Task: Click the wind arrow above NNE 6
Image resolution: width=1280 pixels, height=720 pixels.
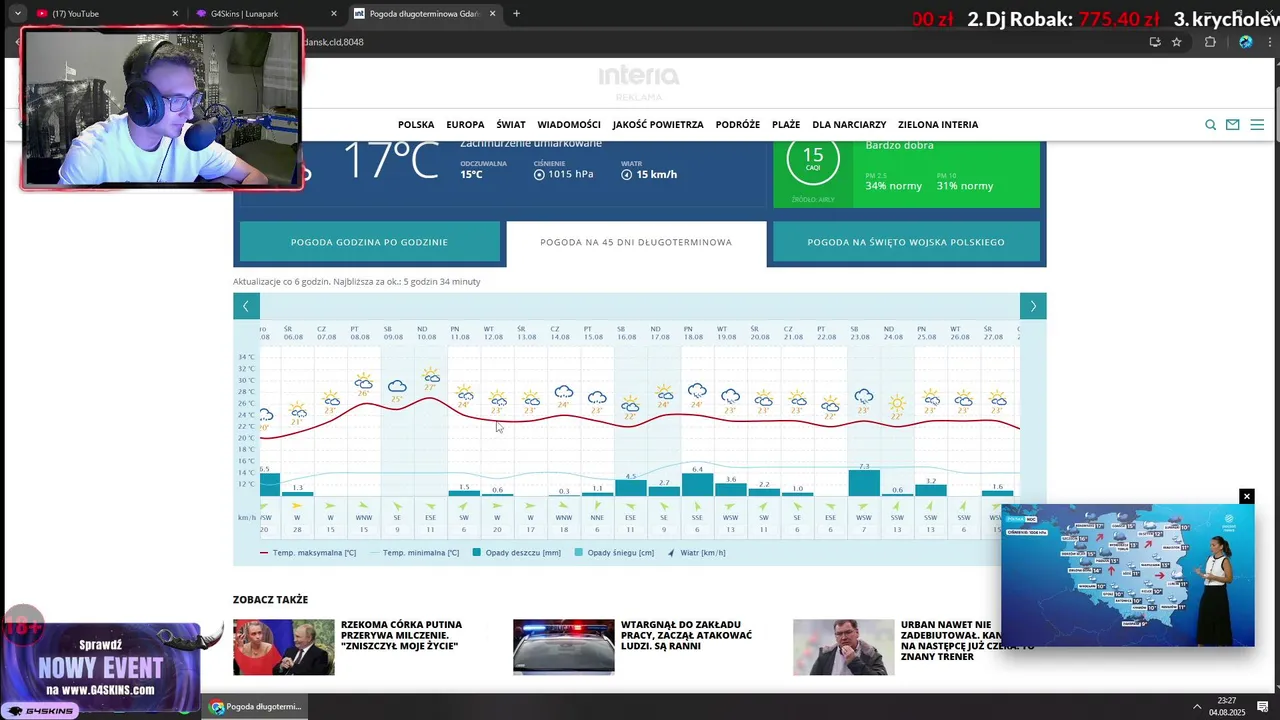Action: pos(597,506)
